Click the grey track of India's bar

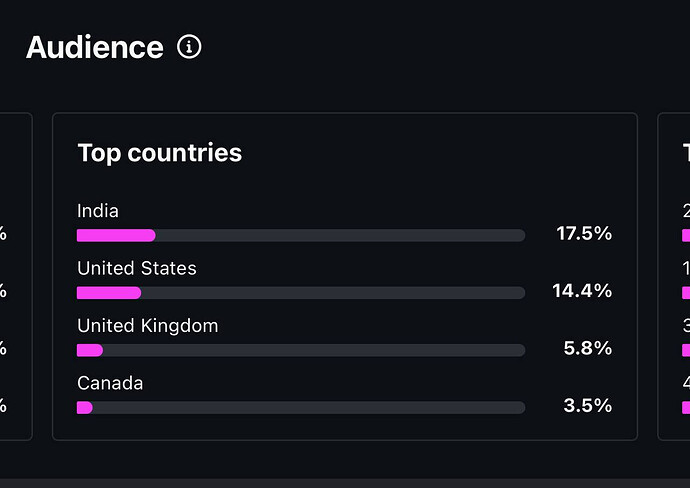340,235
